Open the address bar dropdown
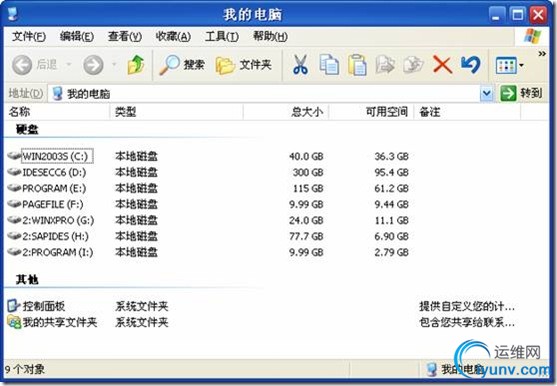557x386 pixels. click(x=486, y=94)
